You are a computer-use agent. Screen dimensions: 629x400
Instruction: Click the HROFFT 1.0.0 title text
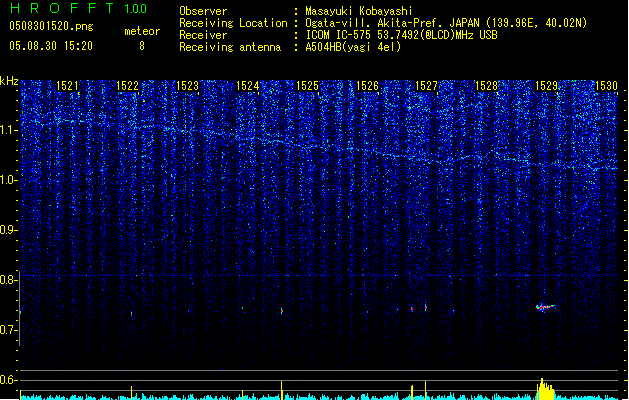pos(79,8)
